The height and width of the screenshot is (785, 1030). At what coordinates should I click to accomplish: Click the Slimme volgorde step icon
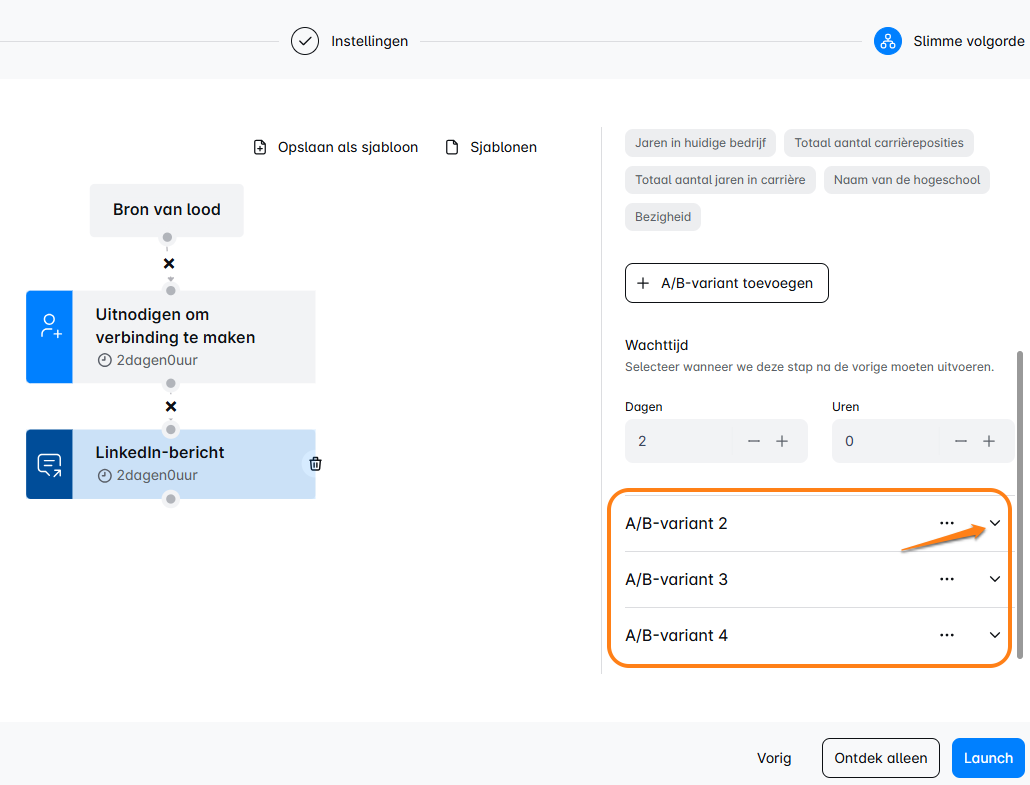(x=887, y=41)
